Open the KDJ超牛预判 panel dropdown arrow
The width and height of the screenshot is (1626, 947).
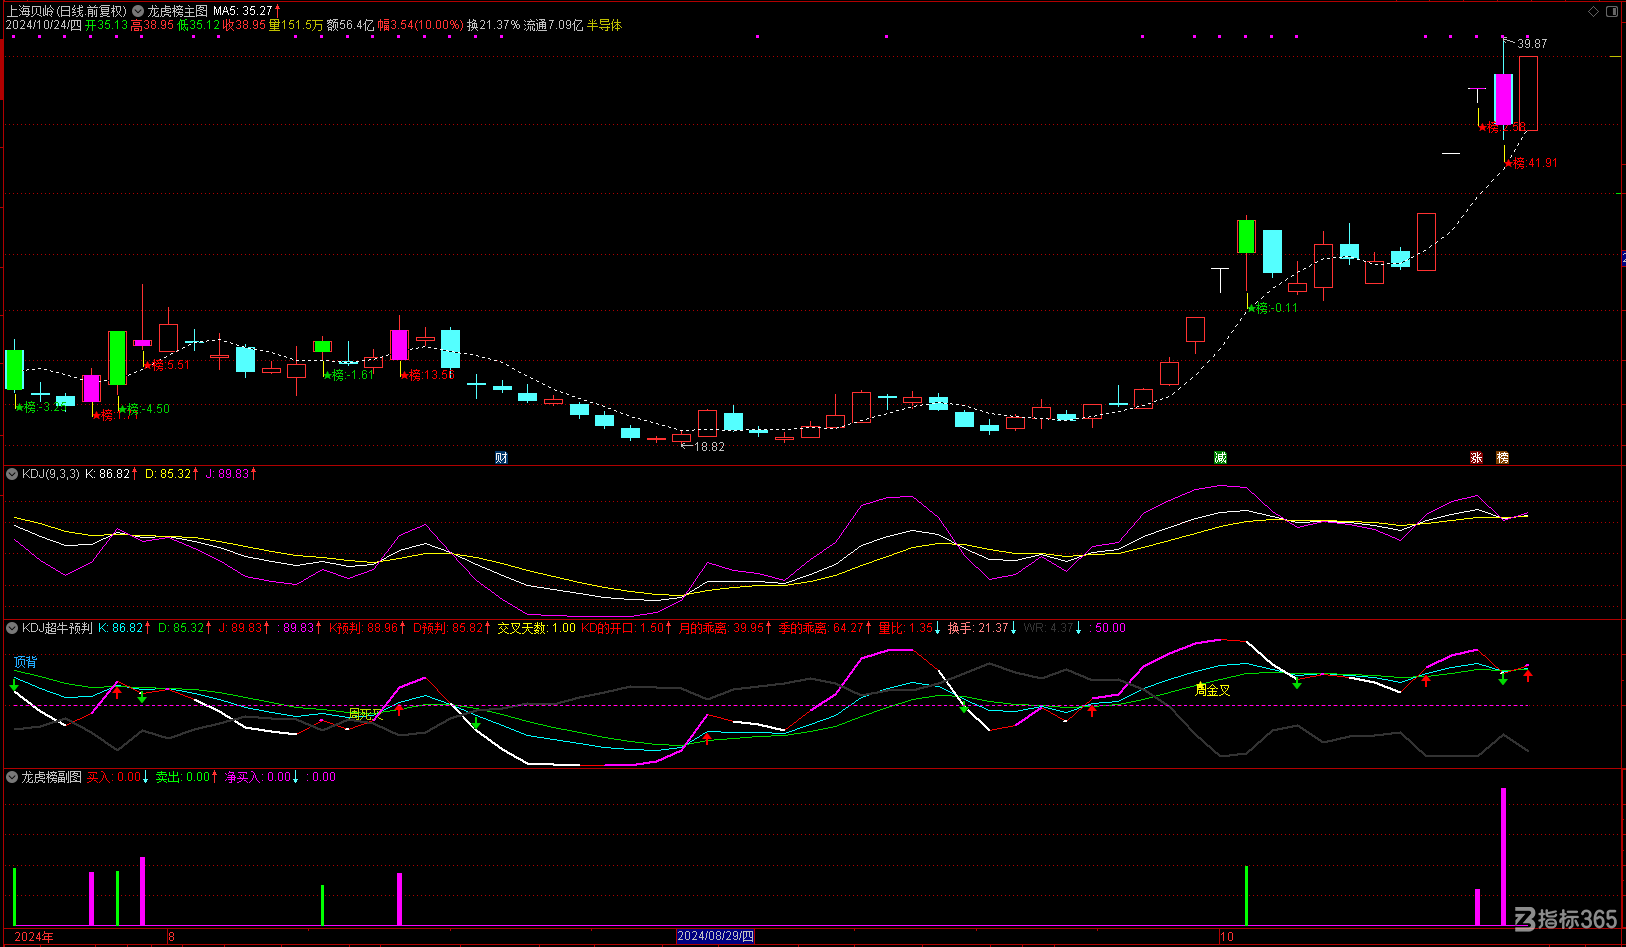point(13,628)
